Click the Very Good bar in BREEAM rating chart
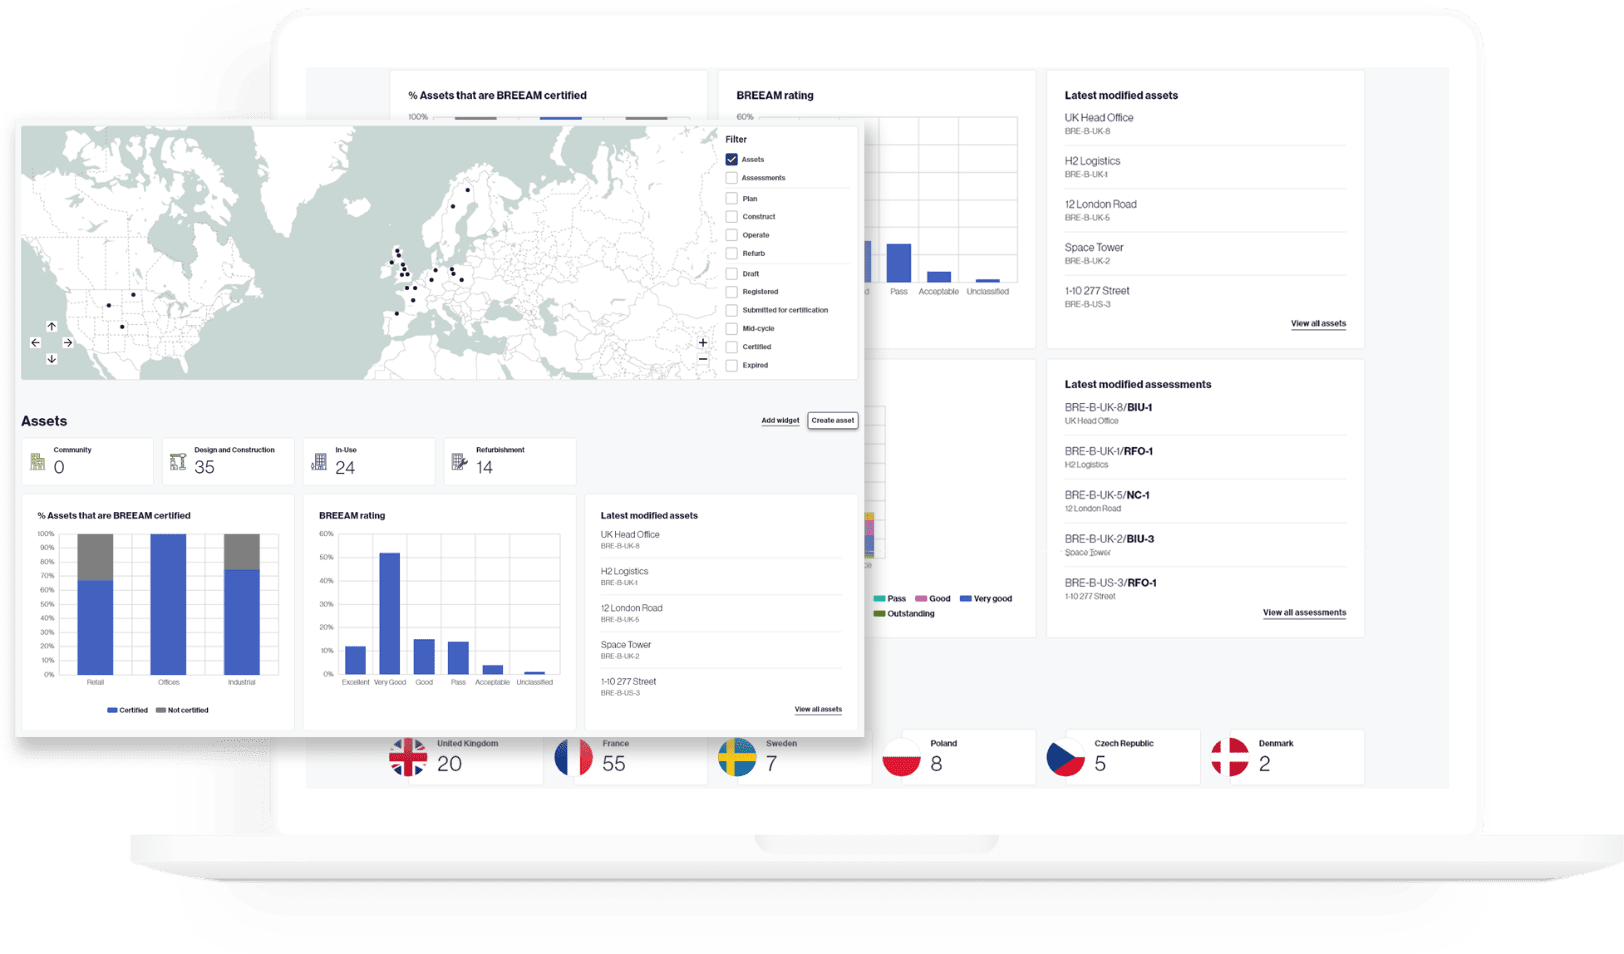The image size is (1624, 954). [x=390, y=613]
